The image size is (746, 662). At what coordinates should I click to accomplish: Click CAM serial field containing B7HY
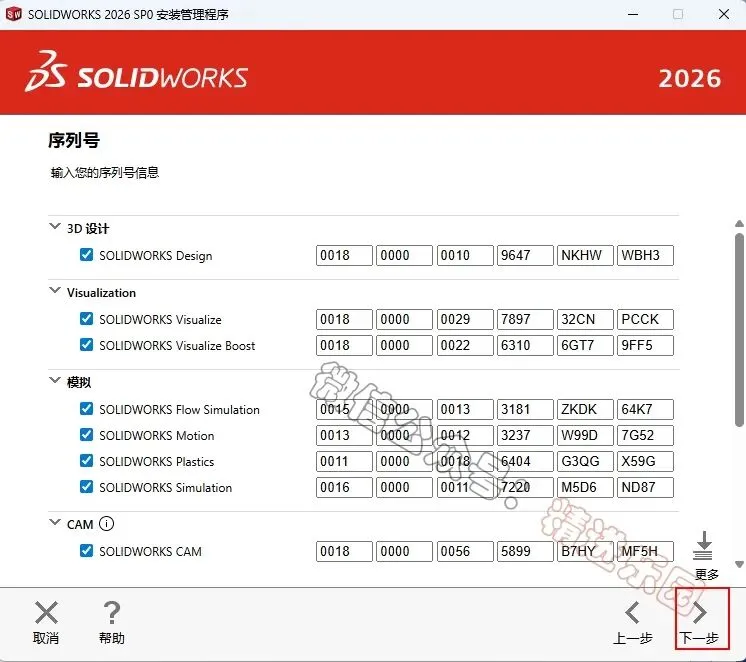point(585,552)
